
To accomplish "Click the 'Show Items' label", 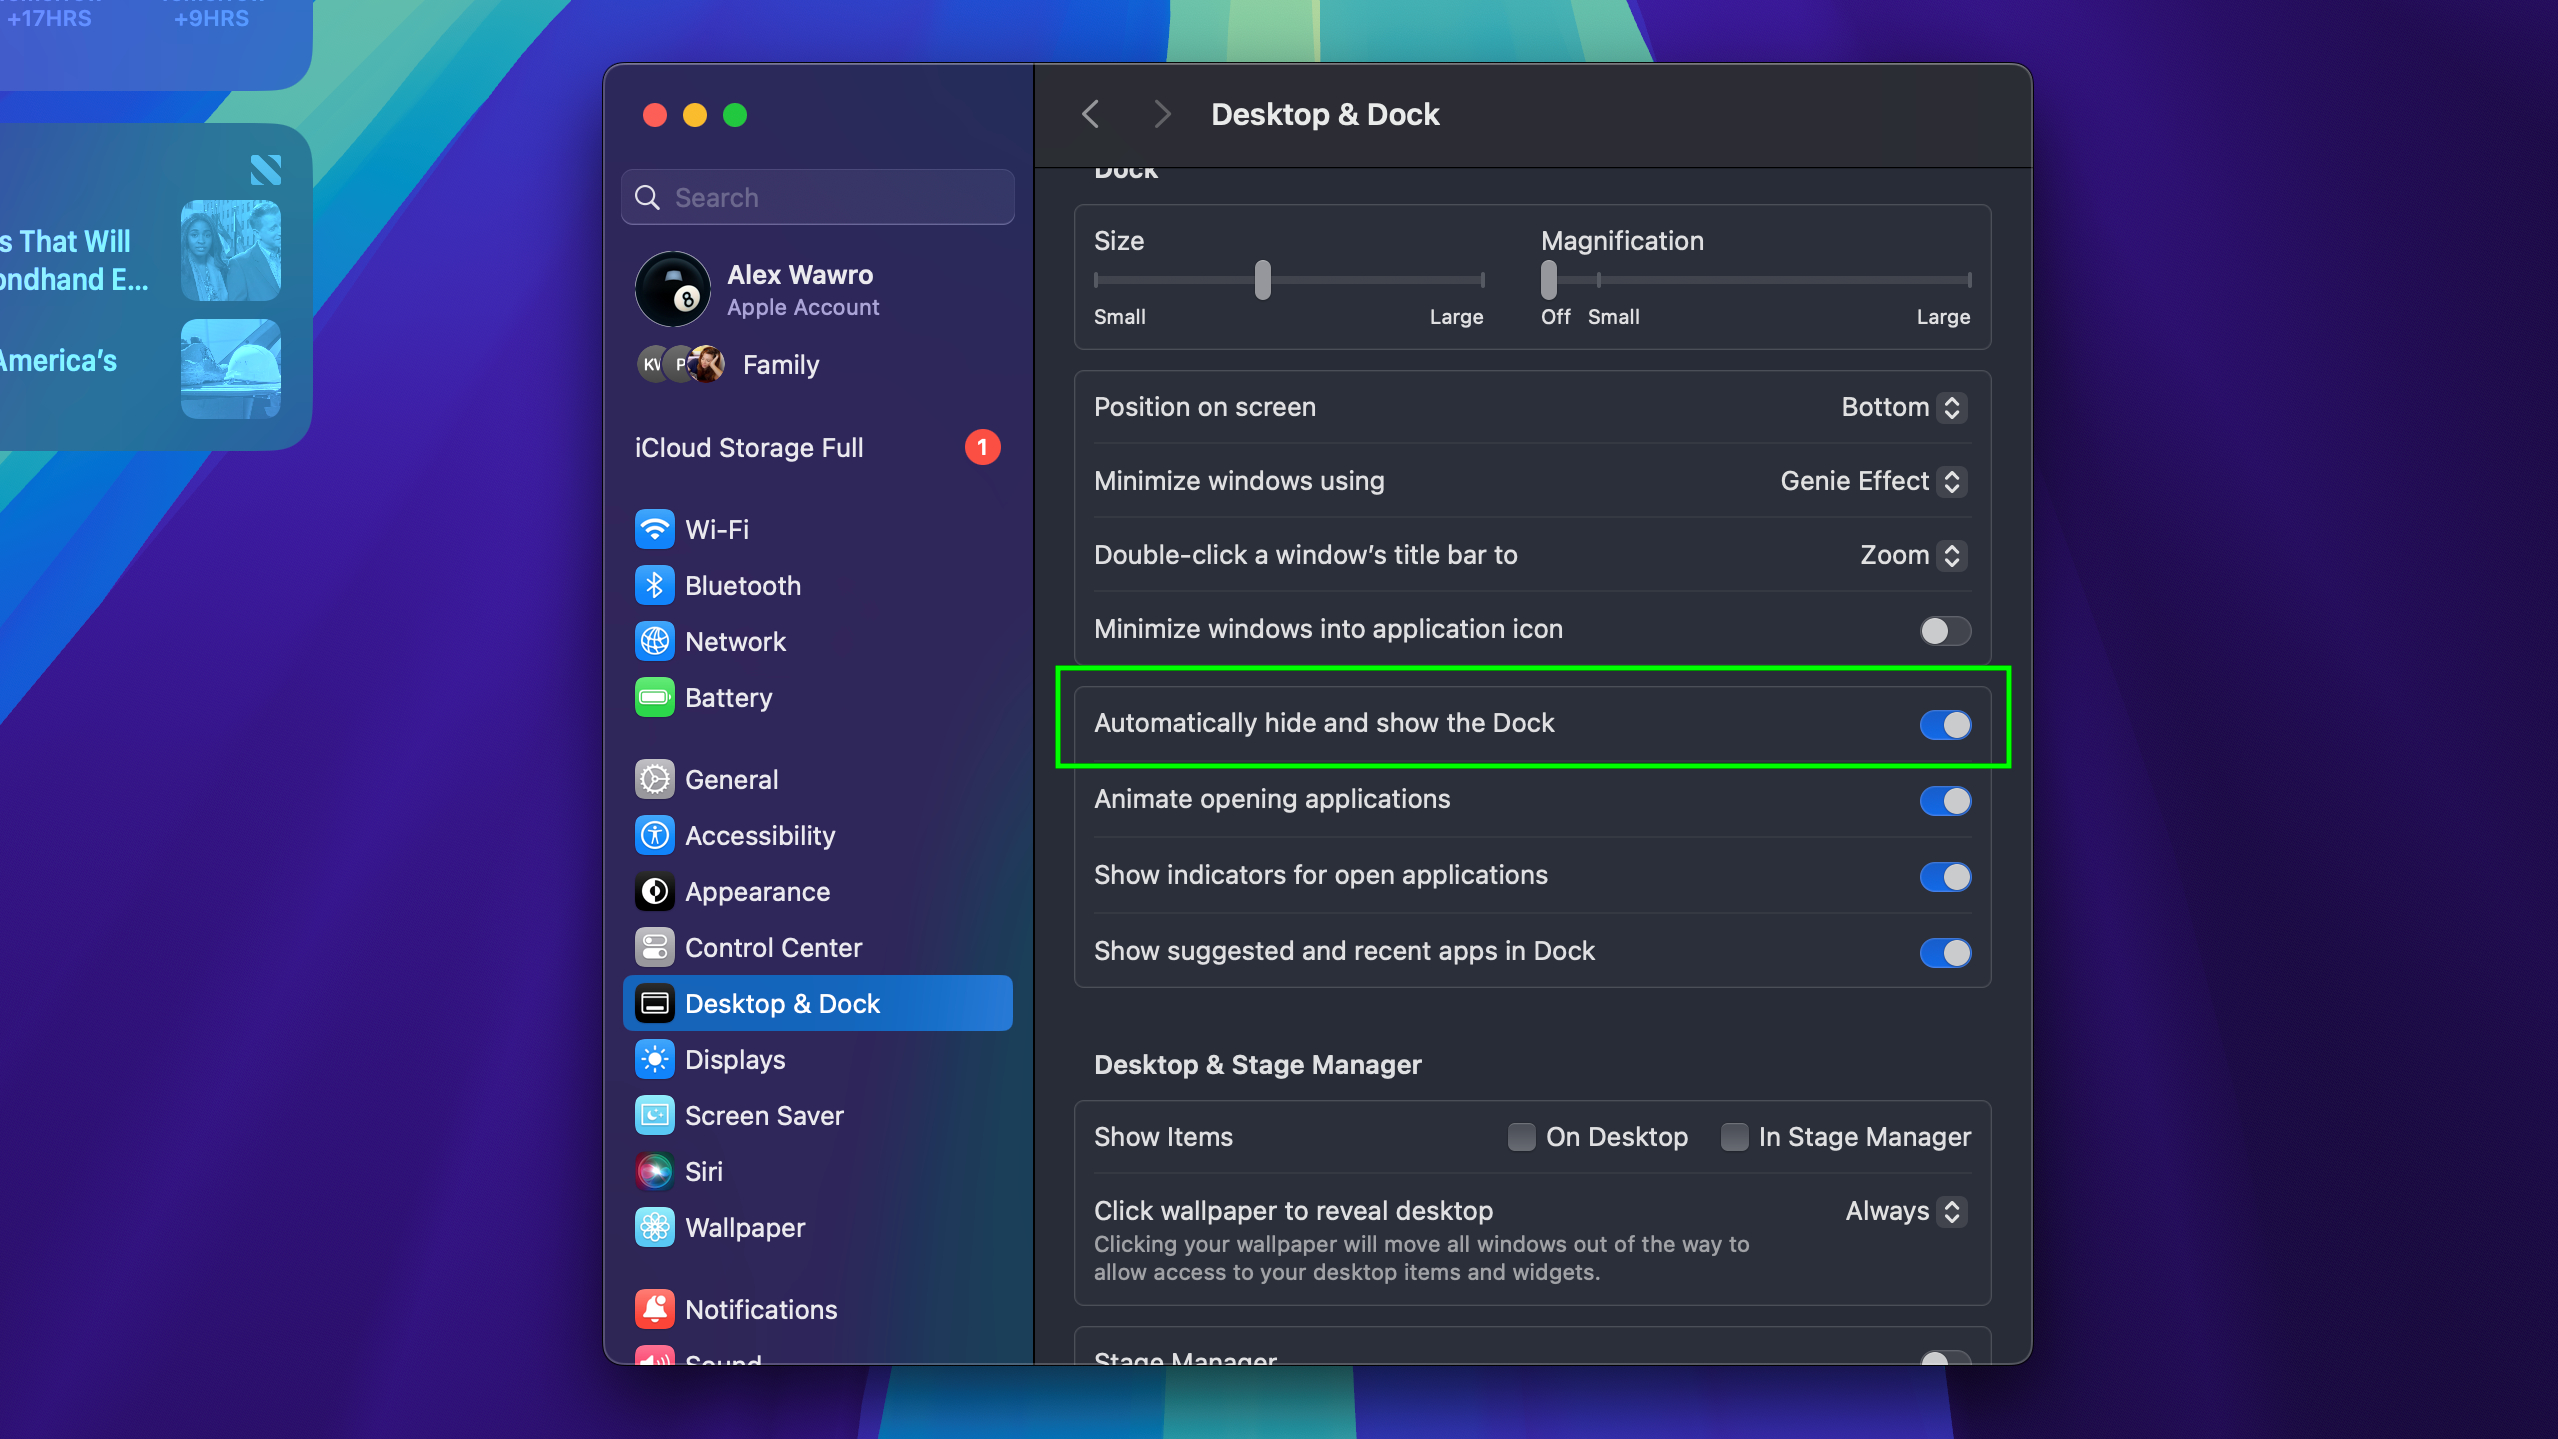I will click(1163, 1137).
